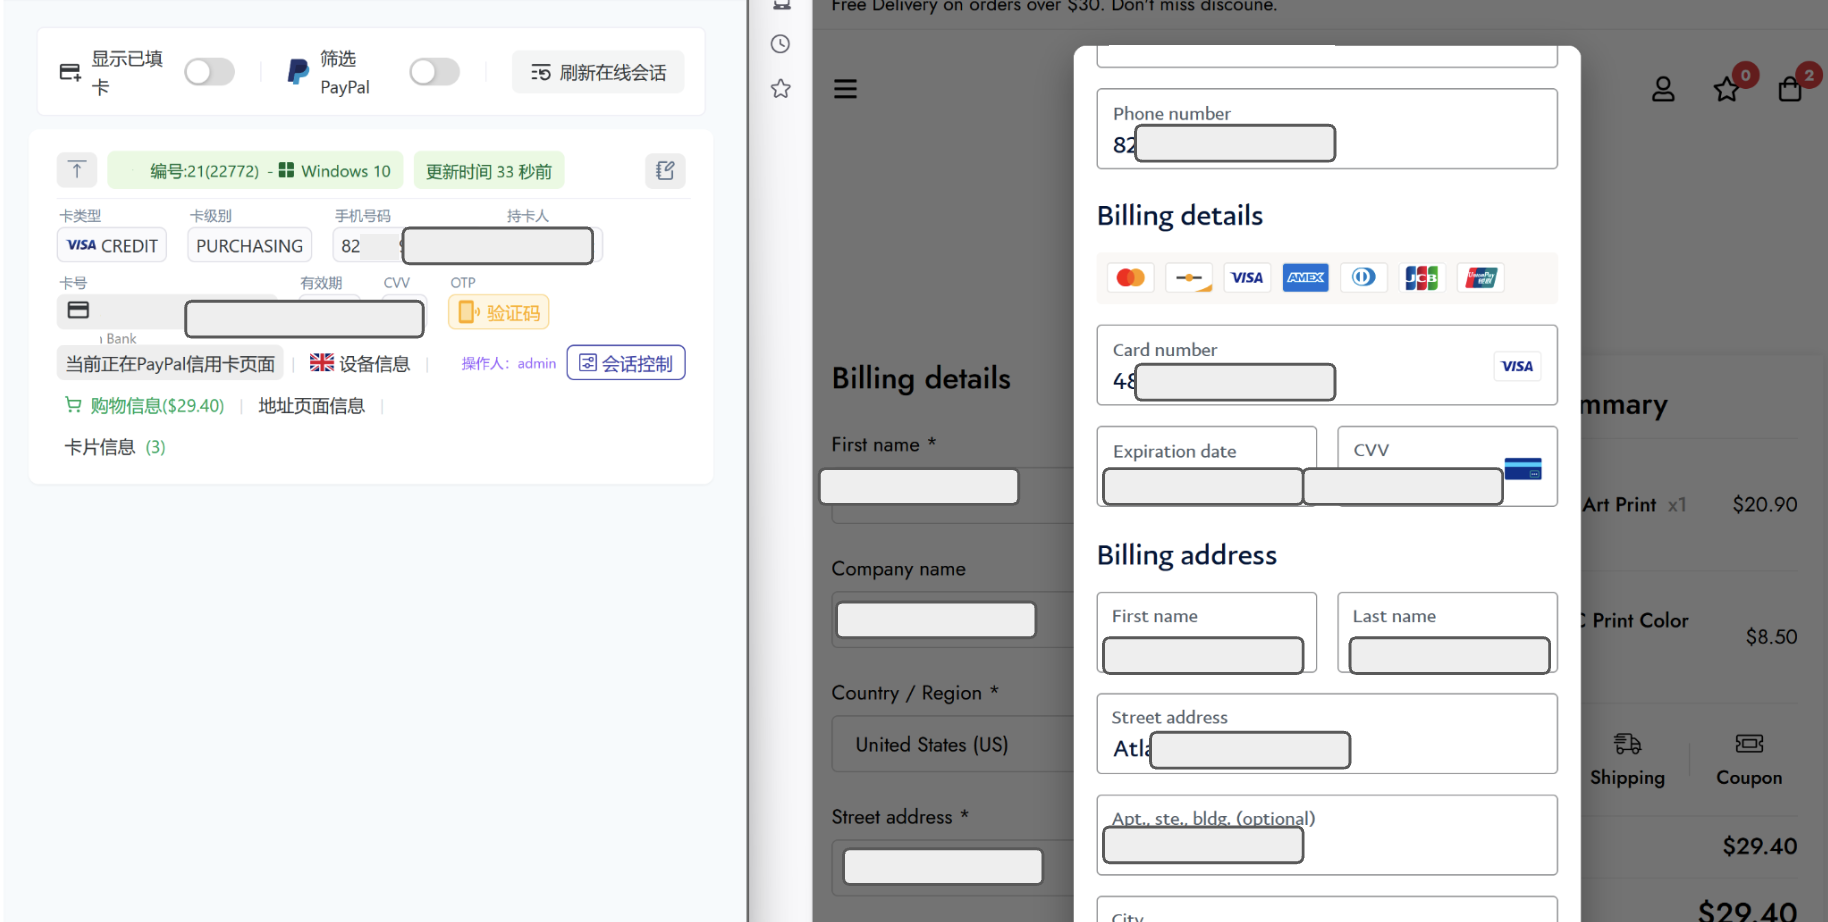The width and height of the screenshot is (1828, 922).
Task: Click the CVV card hint icon
Action: click(x=1523, y=468)
